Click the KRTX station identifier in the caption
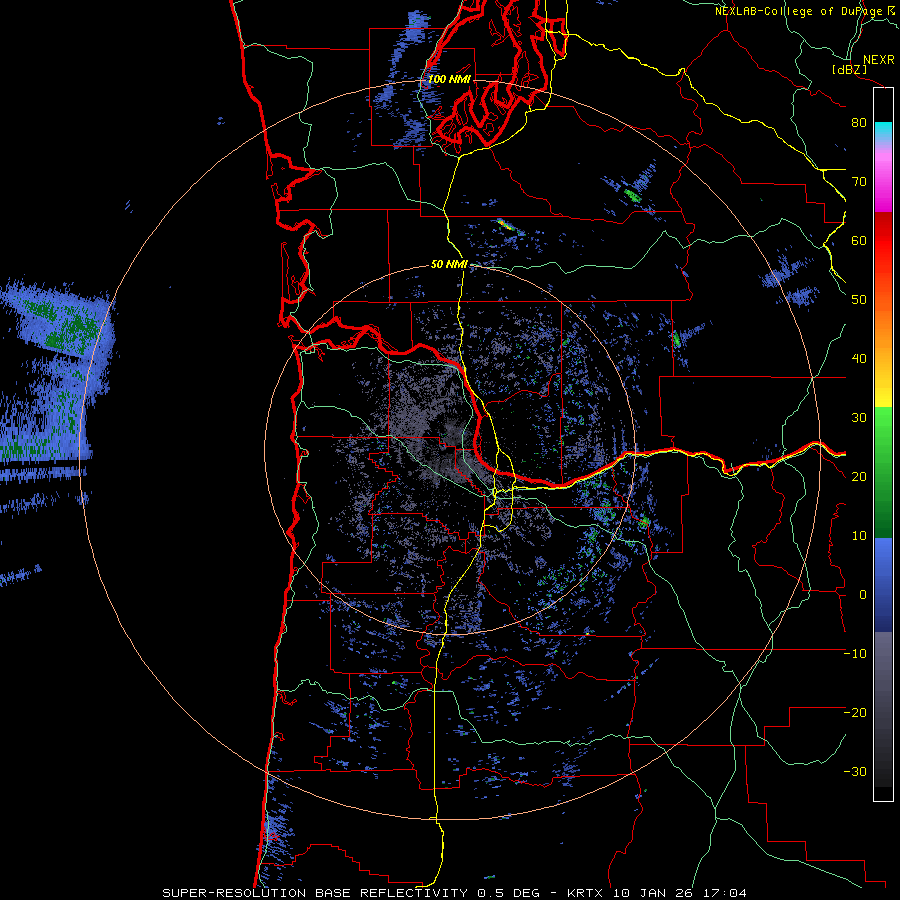Image resolution: width=900 pixels, height=900 pixels. tap(586, 893)
